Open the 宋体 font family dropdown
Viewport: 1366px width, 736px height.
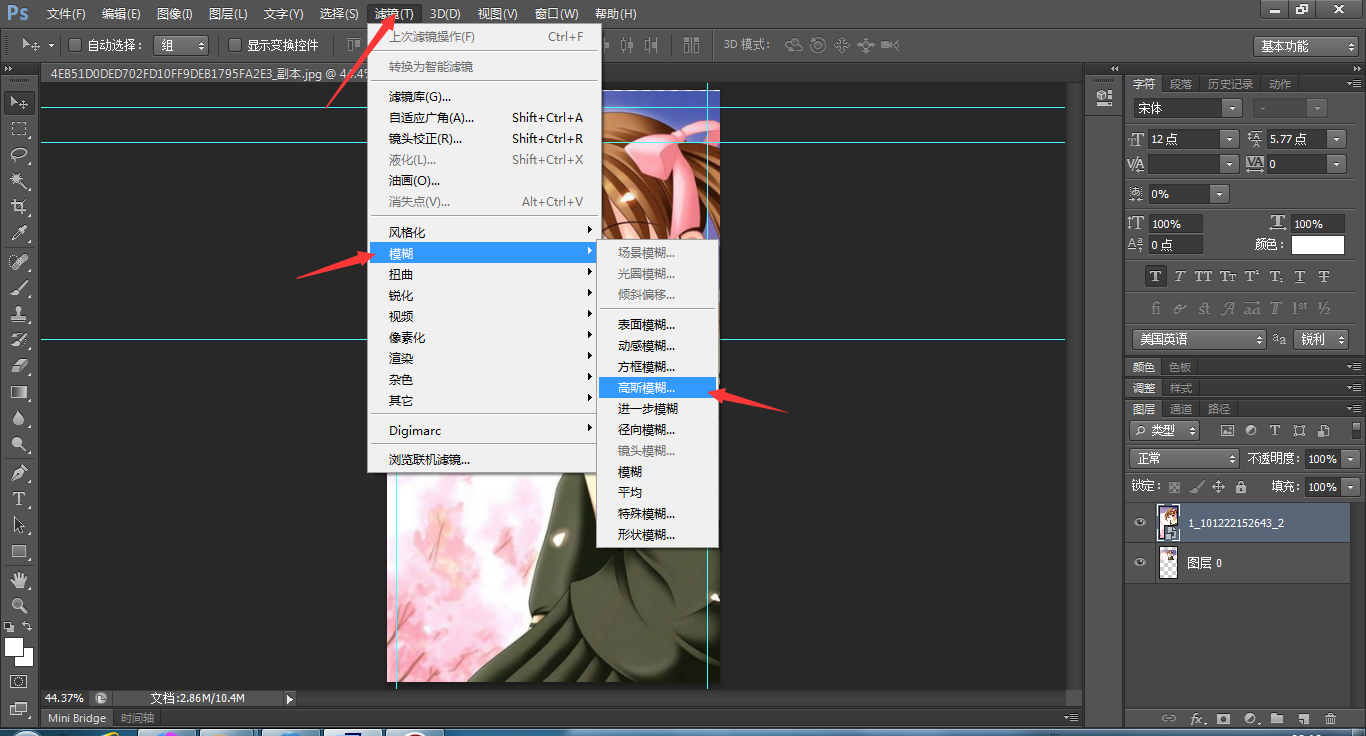[x=1232, y=108]
